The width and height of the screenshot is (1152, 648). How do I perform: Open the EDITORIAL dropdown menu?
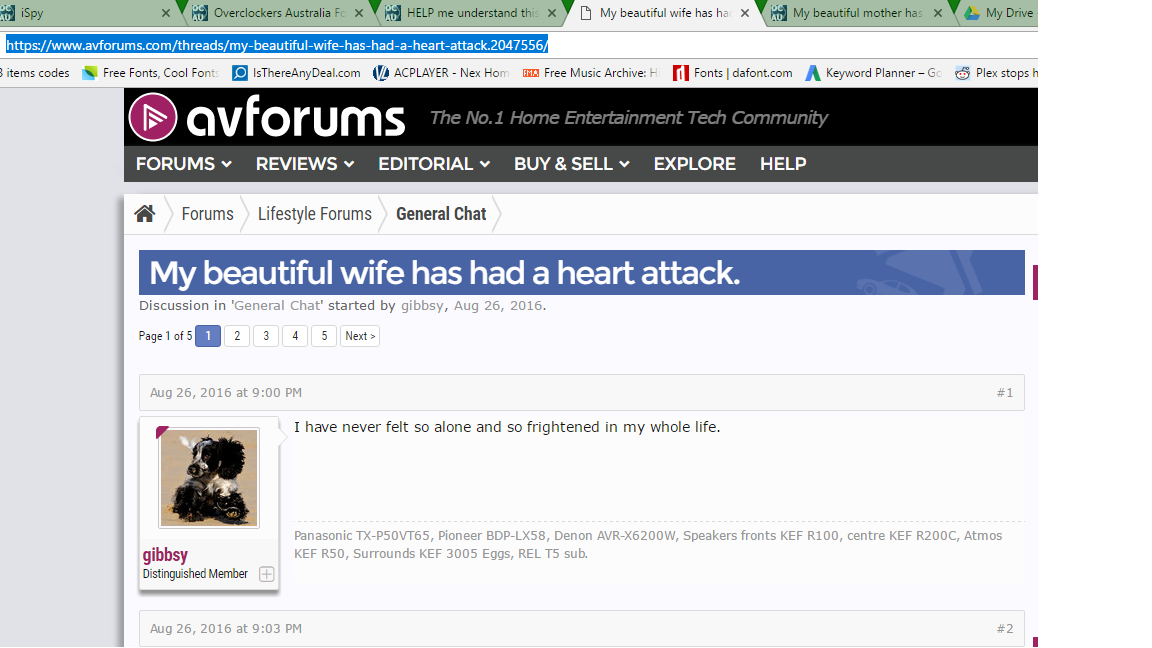tap(434, 164)
